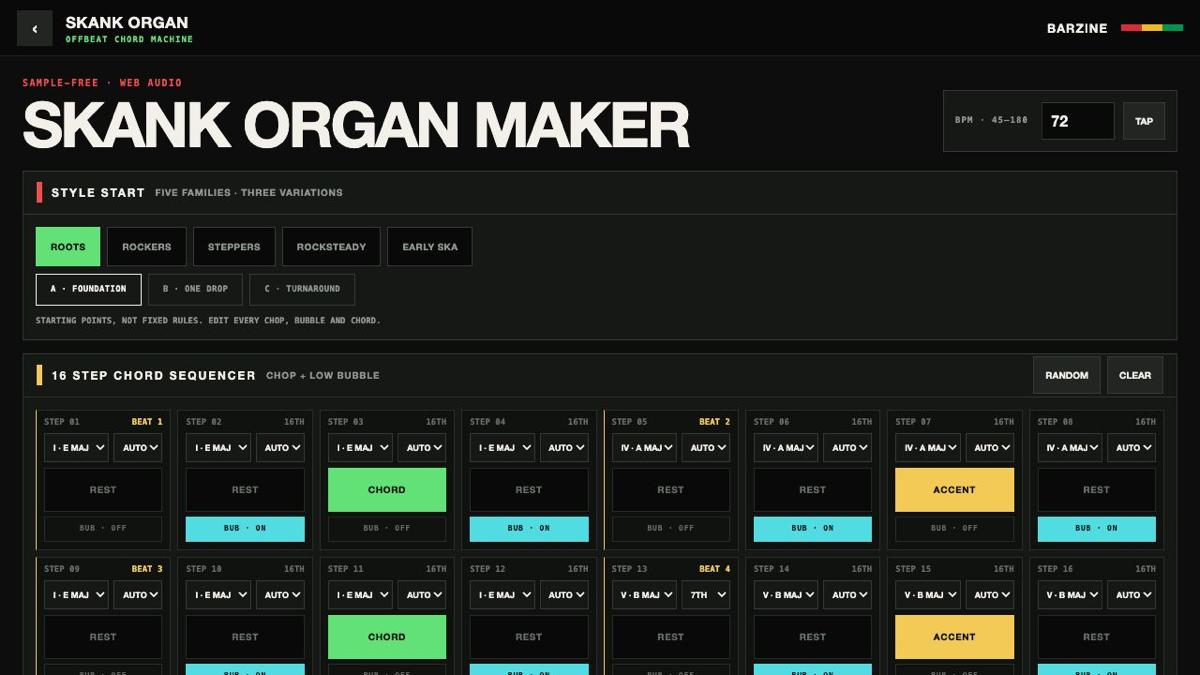1200x675 pixels.
Task: Pick the ROCKSTEADY style
Action: pos(331,247)
